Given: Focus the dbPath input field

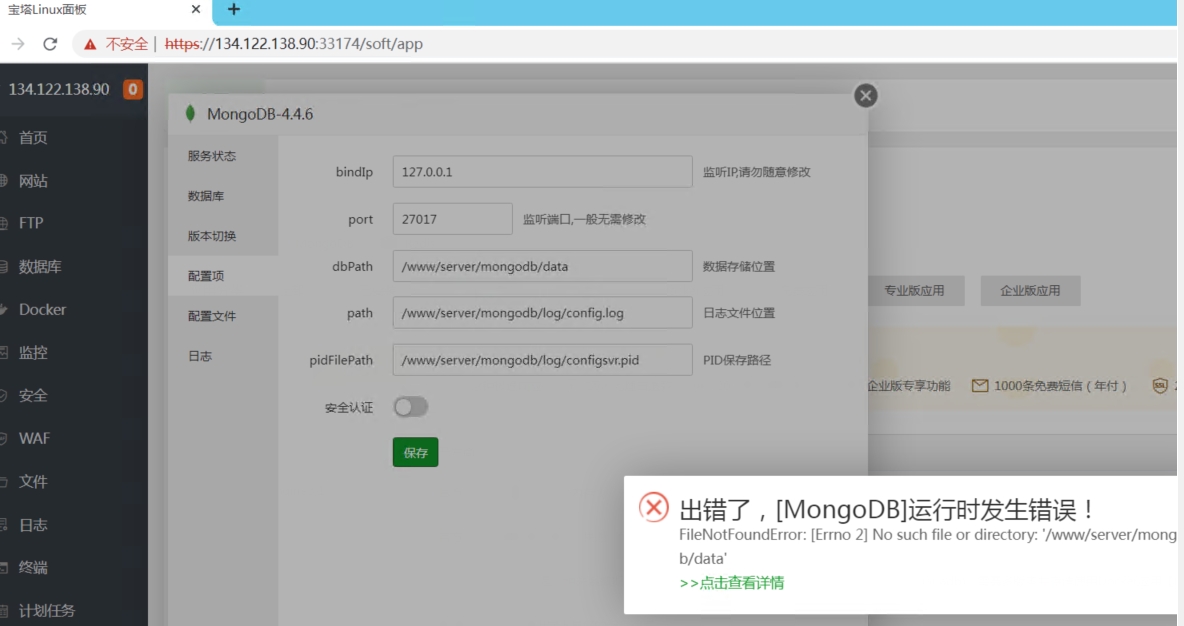Looking at the screenshot, I should click(x=542, y=266).
